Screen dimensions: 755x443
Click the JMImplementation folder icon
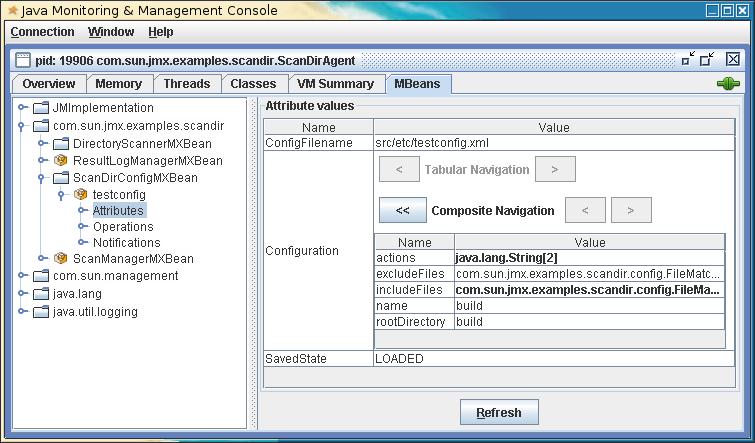pyautogui.click(x=40, y=108)
